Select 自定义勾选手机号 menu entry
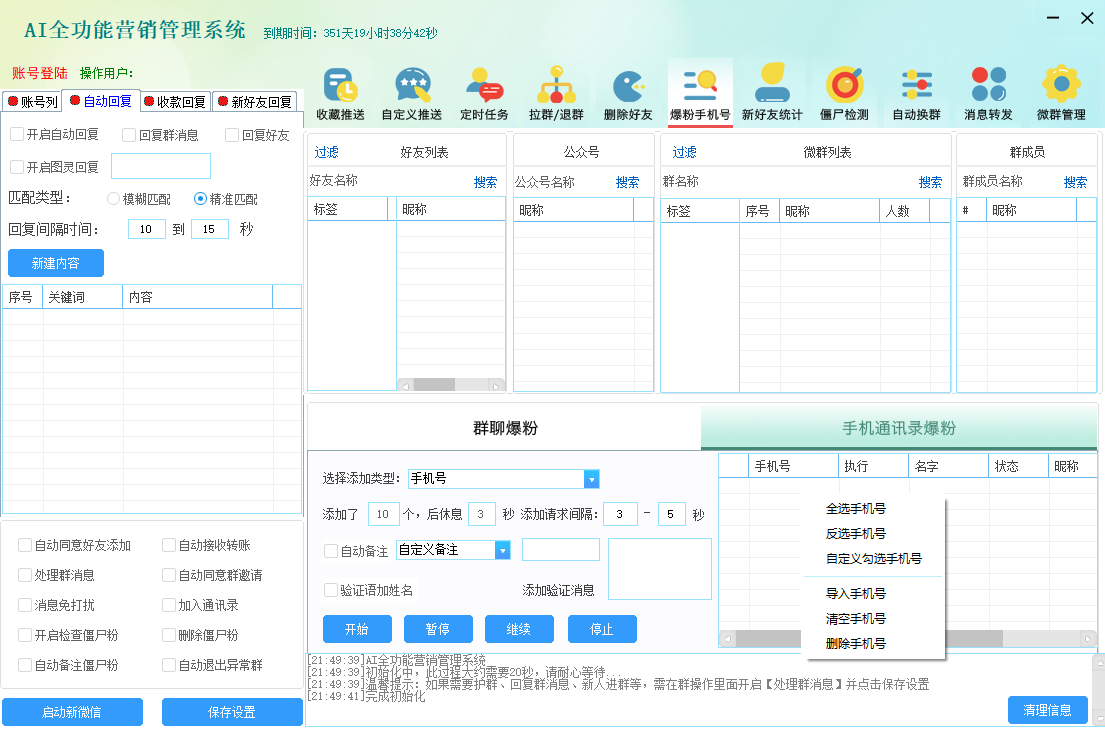 click(x=874, y=558)
